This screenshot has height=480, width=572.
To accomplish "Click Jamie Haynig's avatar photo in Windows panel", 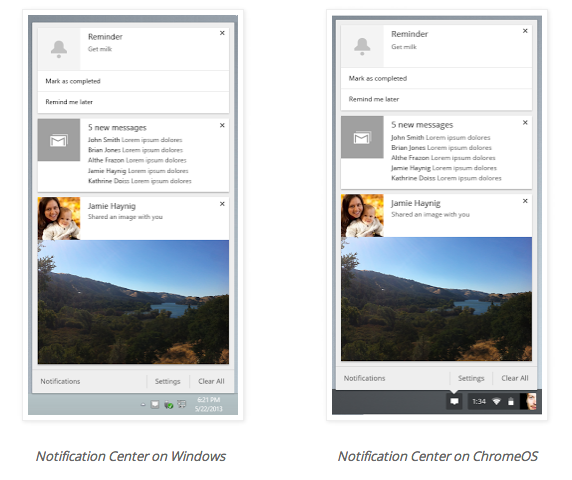I will (x=59, y=218).
